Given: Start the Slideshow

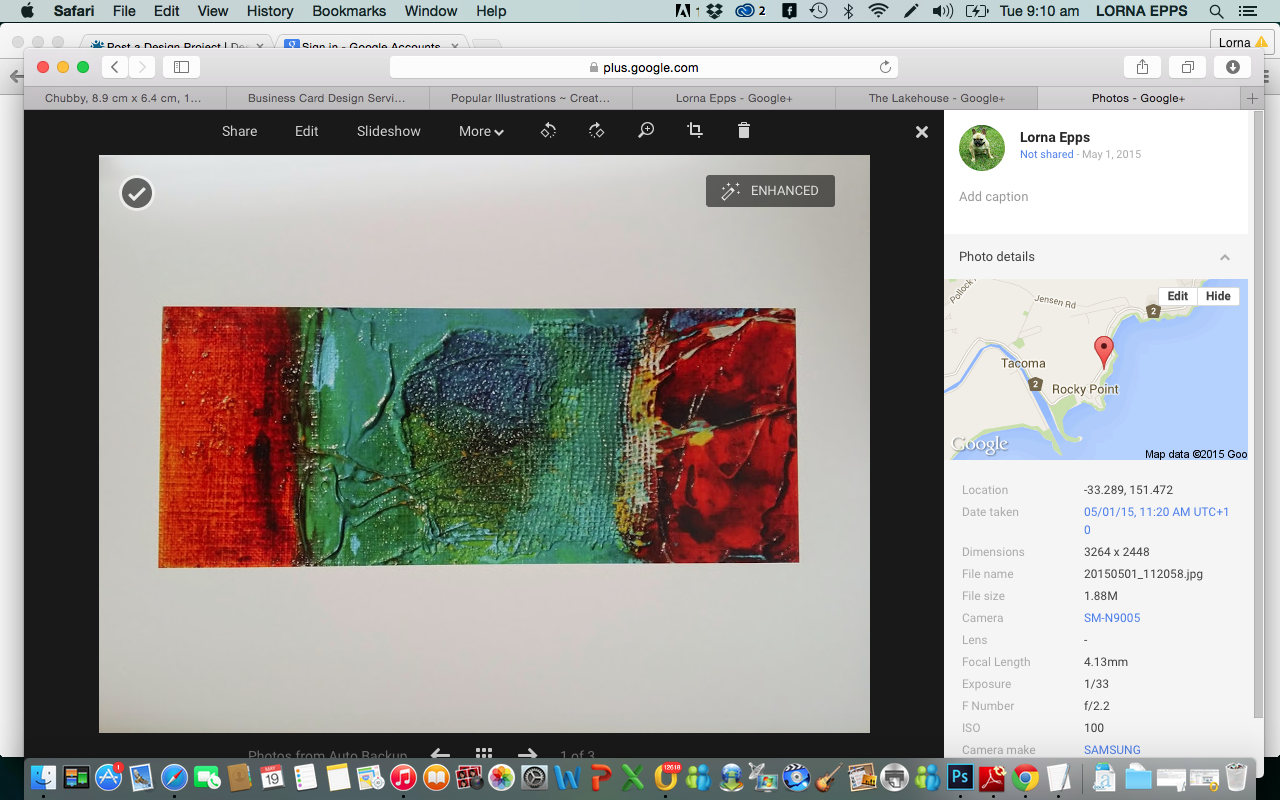Looking at the screenshot, I should click(x=388, y=131).
